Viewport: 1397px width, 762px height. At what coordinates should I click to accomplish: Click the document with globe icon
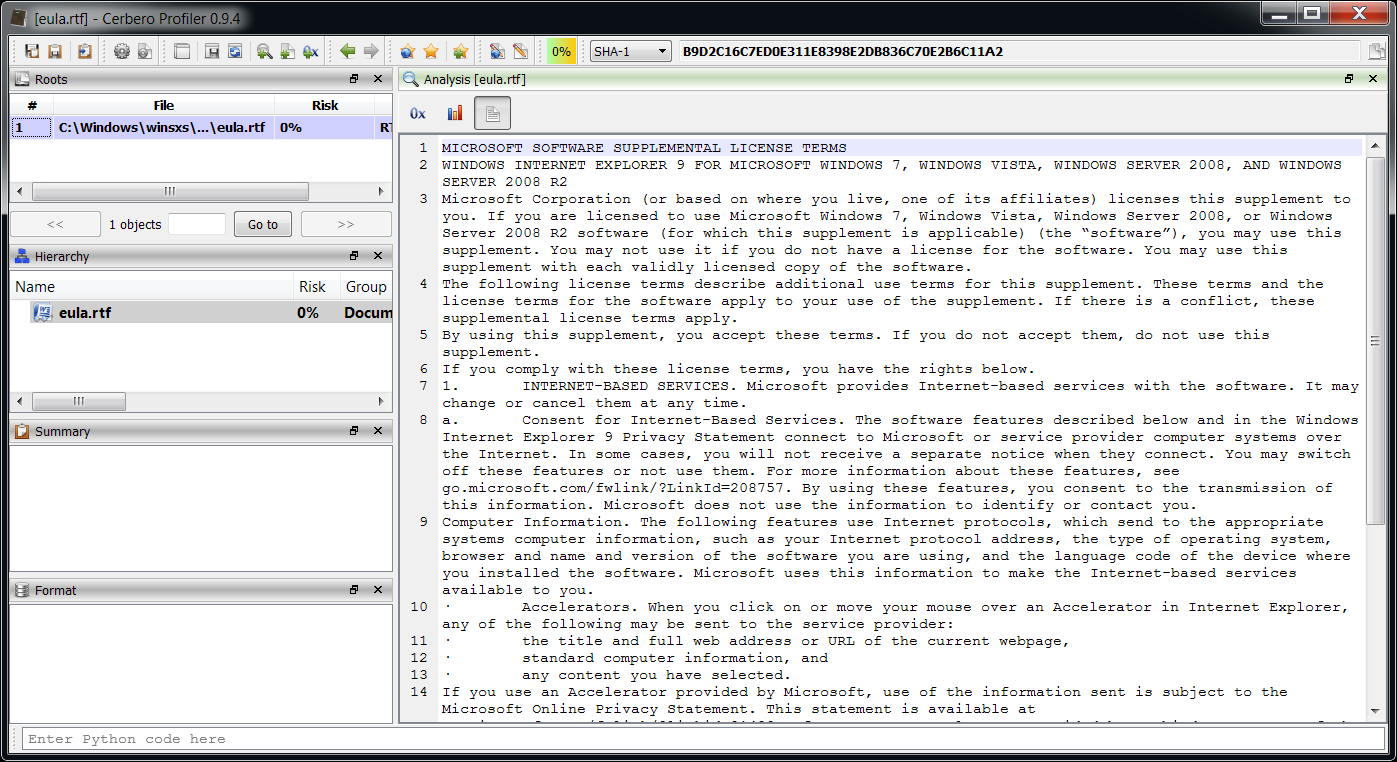click(x=497, y=51)
